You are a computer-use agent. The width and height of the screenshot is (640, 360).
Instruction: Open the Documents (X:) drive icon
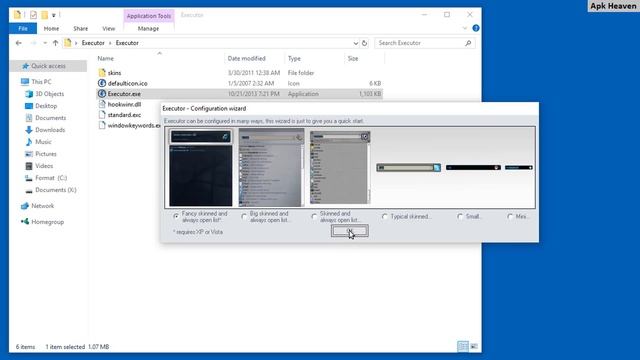click(x=29, y=190)
